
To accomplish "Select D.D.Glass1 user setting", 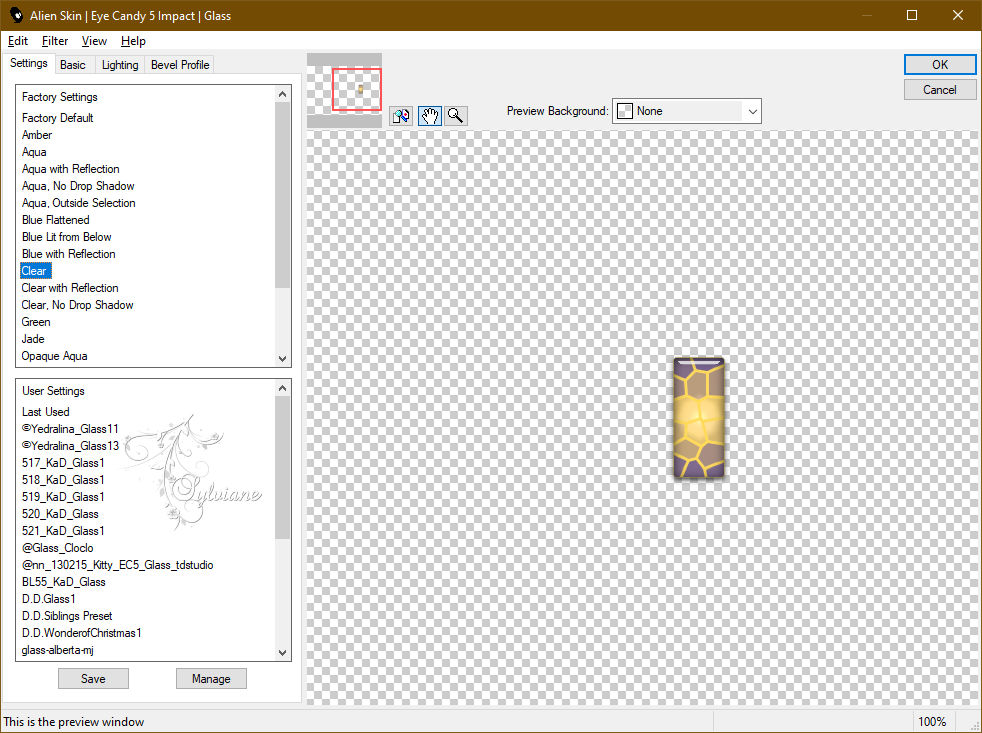I will [x=49, y=598].
